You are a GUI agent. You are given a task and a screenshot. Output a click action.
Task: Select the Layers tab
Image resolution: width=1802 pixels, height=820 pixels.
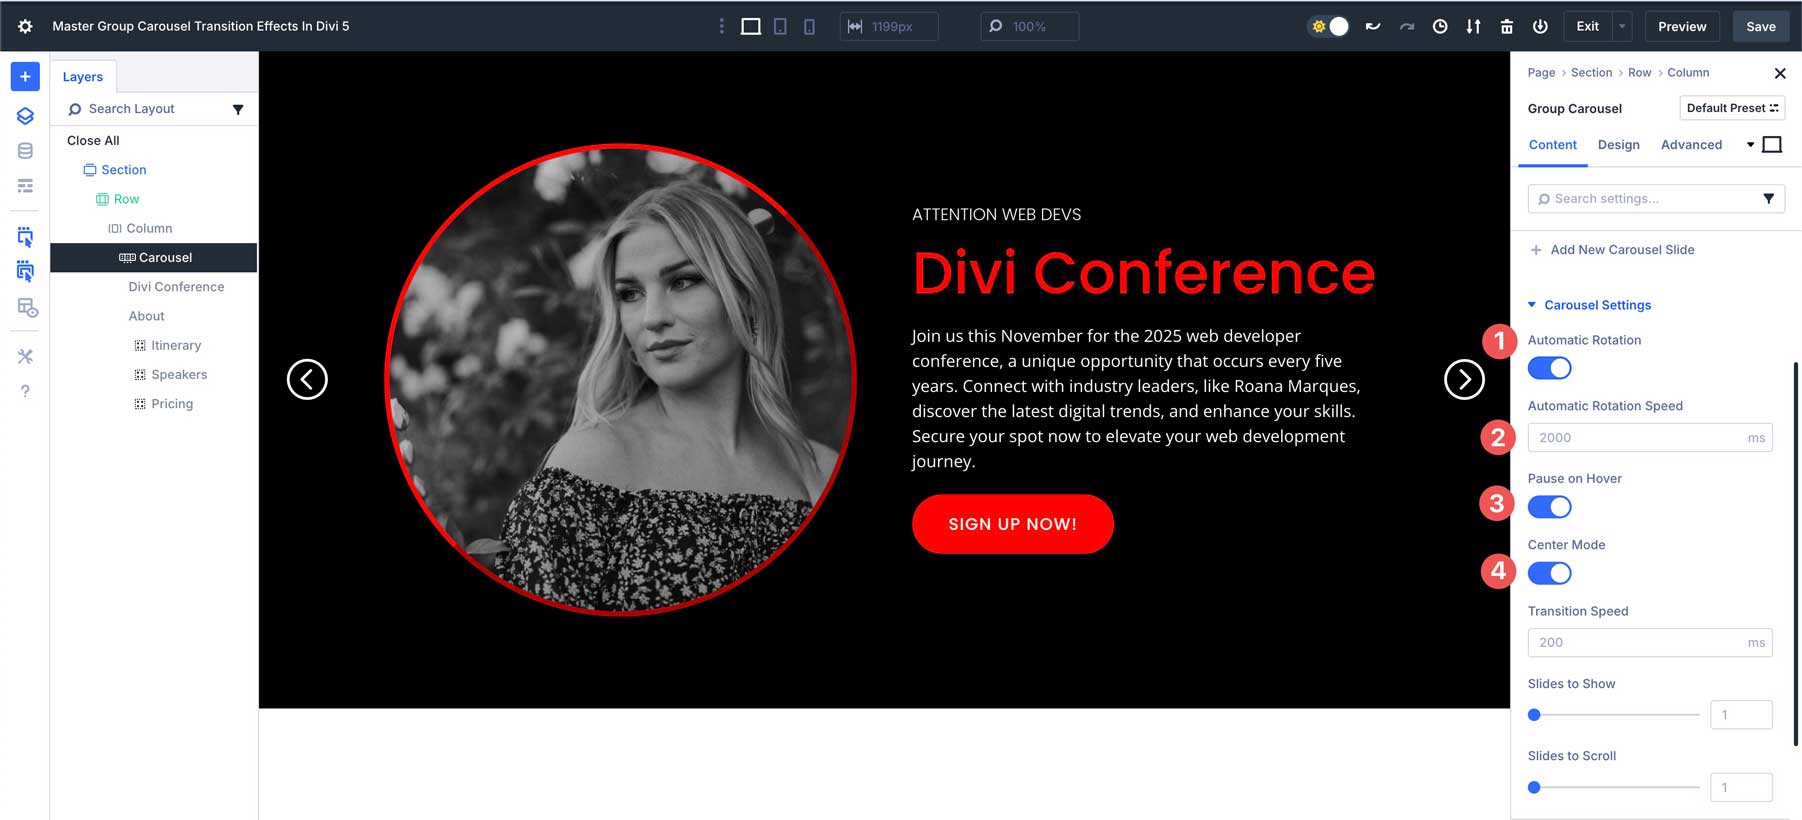83,77
